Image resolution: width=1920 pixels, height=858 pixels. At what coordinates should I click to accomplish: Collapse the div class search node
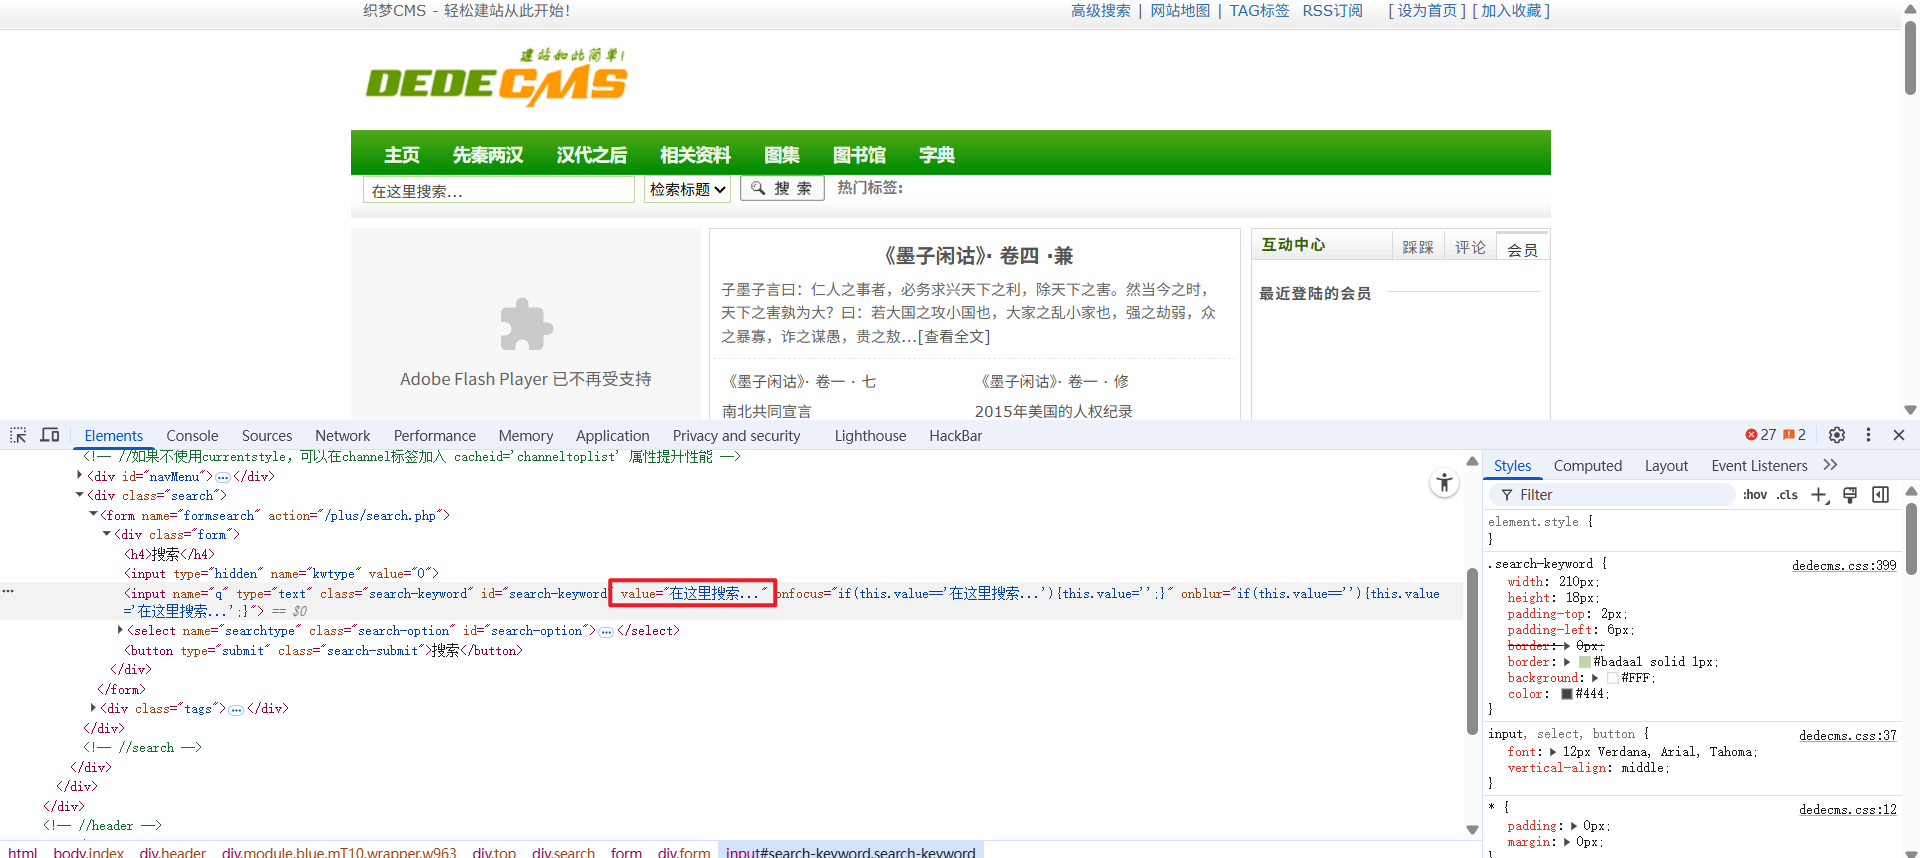pyautogui.click(x=80, y=495)
